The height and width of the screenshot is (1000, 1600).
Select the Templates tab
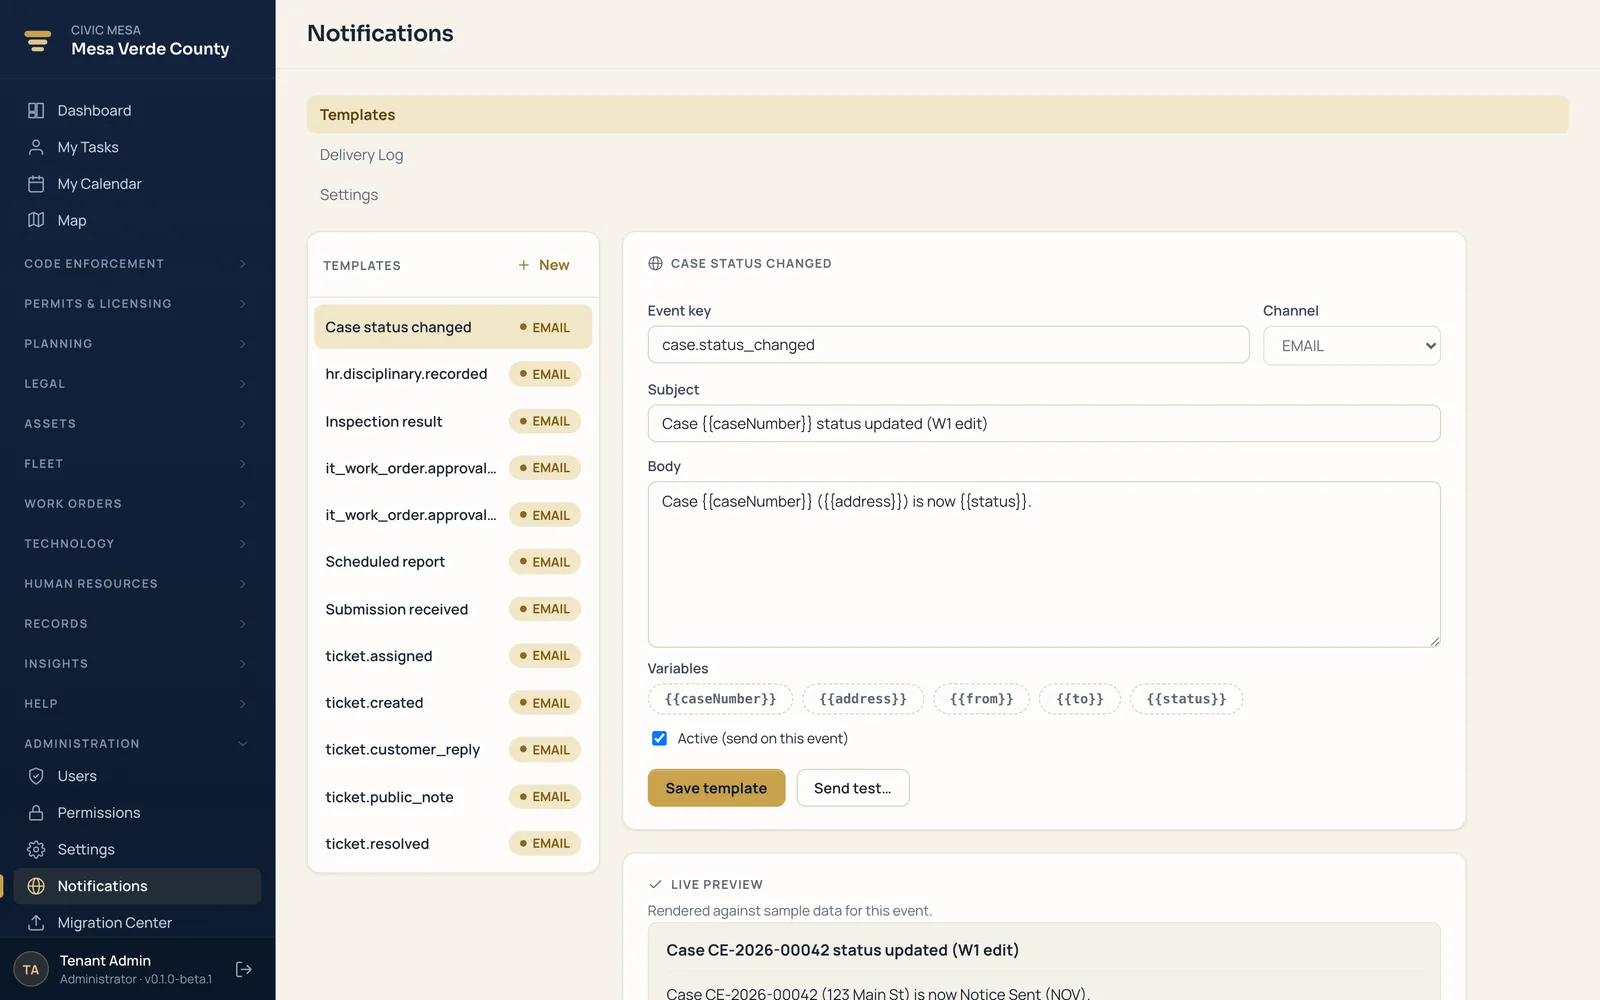[x=937, y=115]
